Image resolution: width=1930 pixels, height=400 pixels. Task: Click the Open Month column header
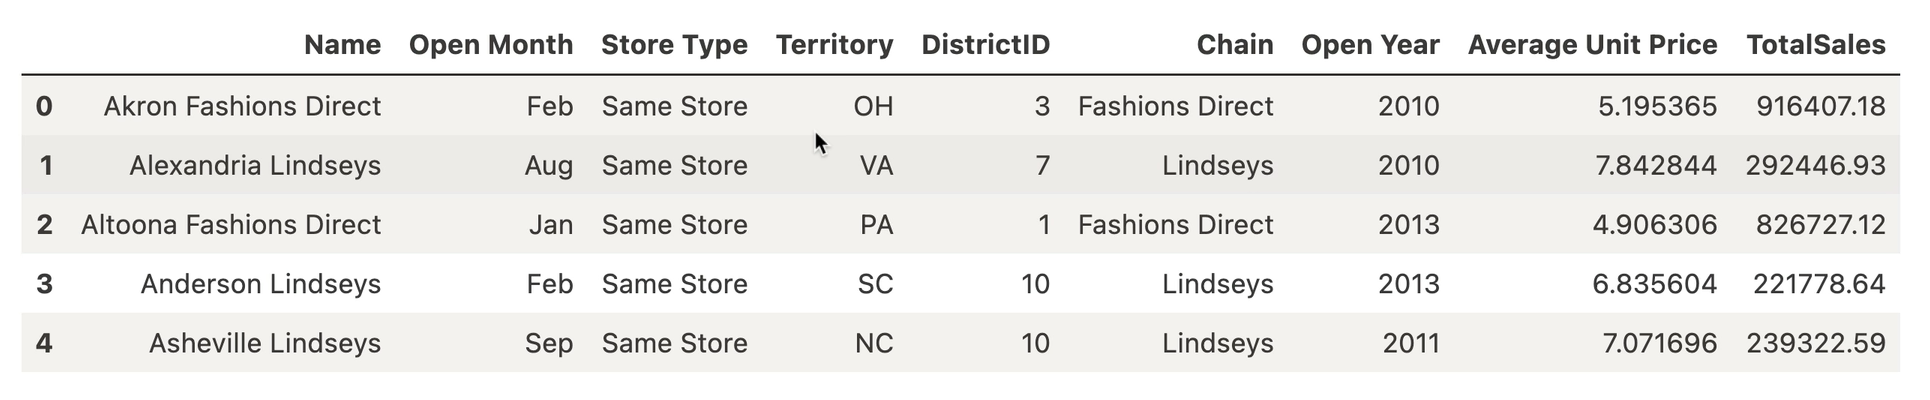491,45
